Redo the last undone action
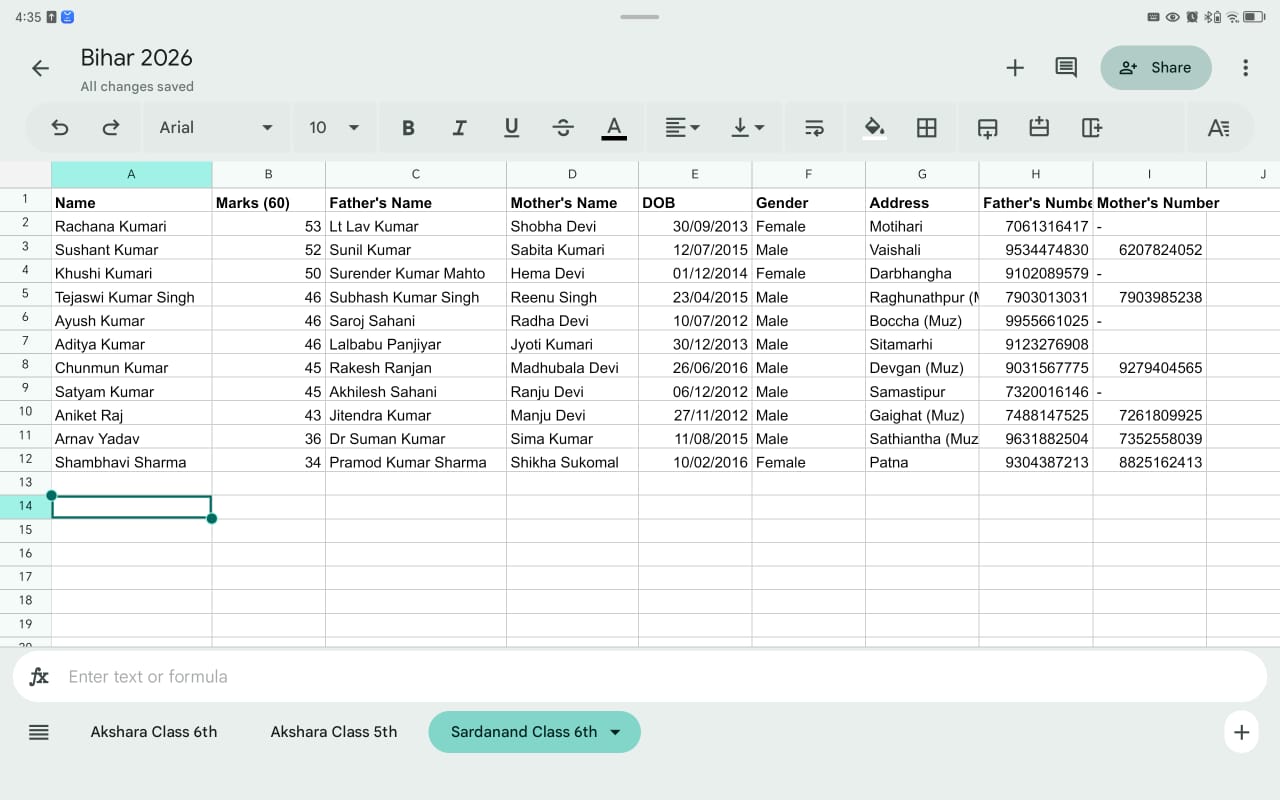Image resolution: width=1280 pixels, height=800 pixels. point(111,127)
